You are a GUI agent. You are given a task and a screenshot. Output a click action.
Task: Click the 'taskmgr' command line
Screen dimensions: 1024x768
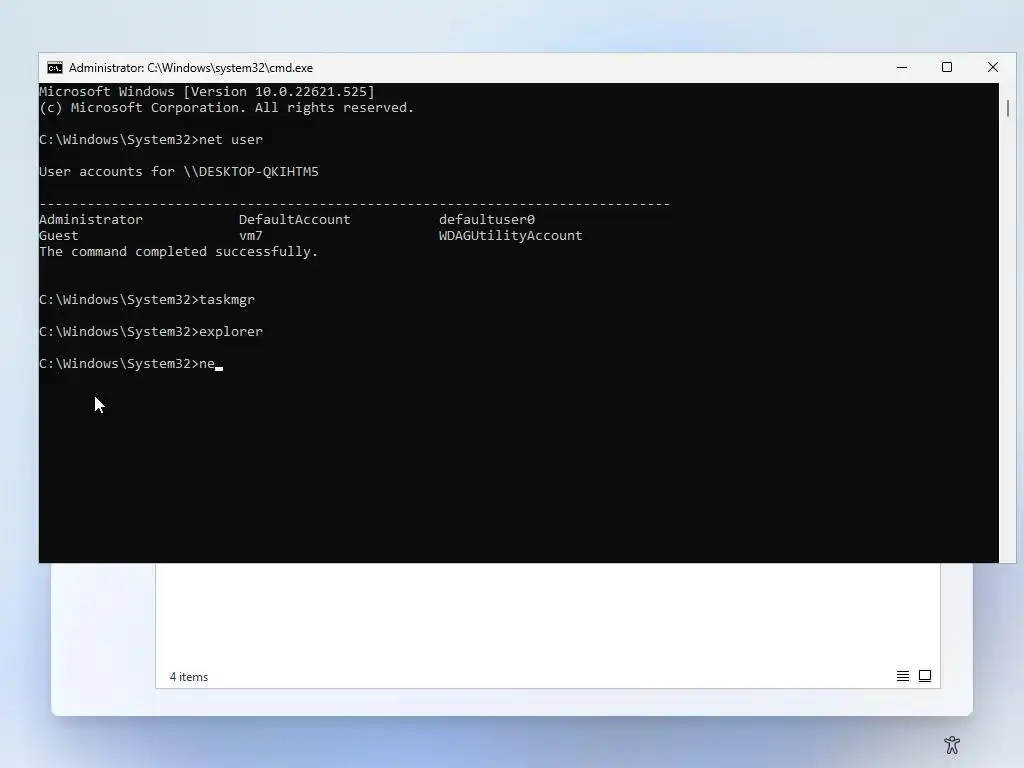[147, 300]
